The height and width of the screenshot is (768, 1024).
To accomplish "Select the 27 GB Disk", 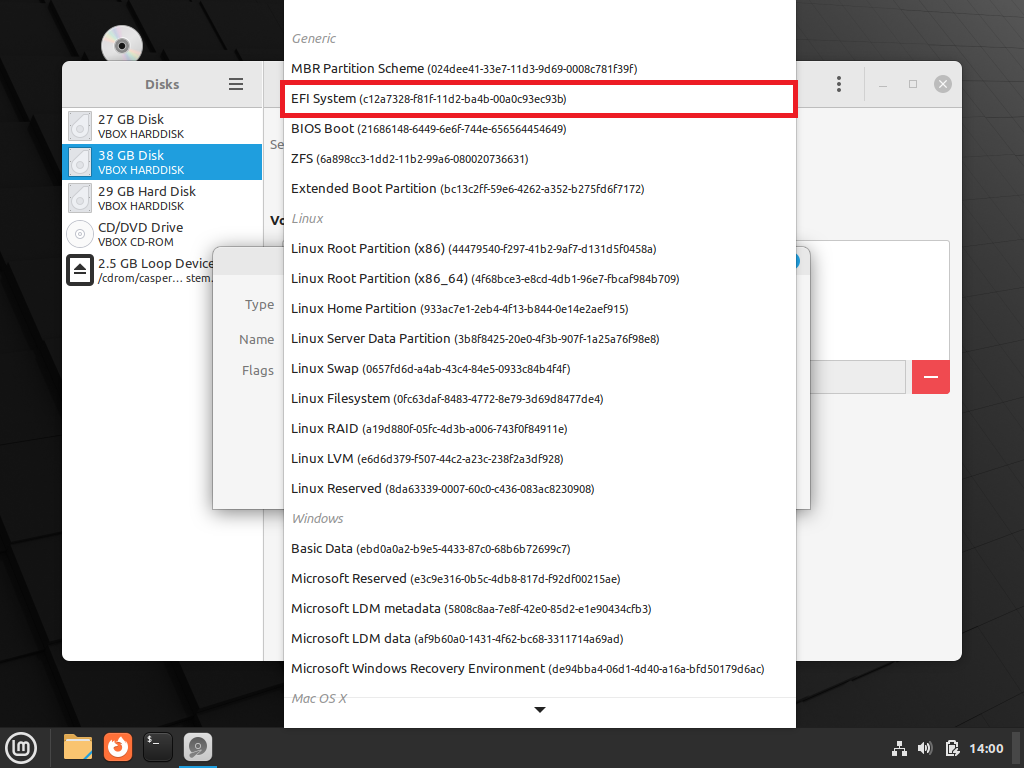I will [162, 126].
